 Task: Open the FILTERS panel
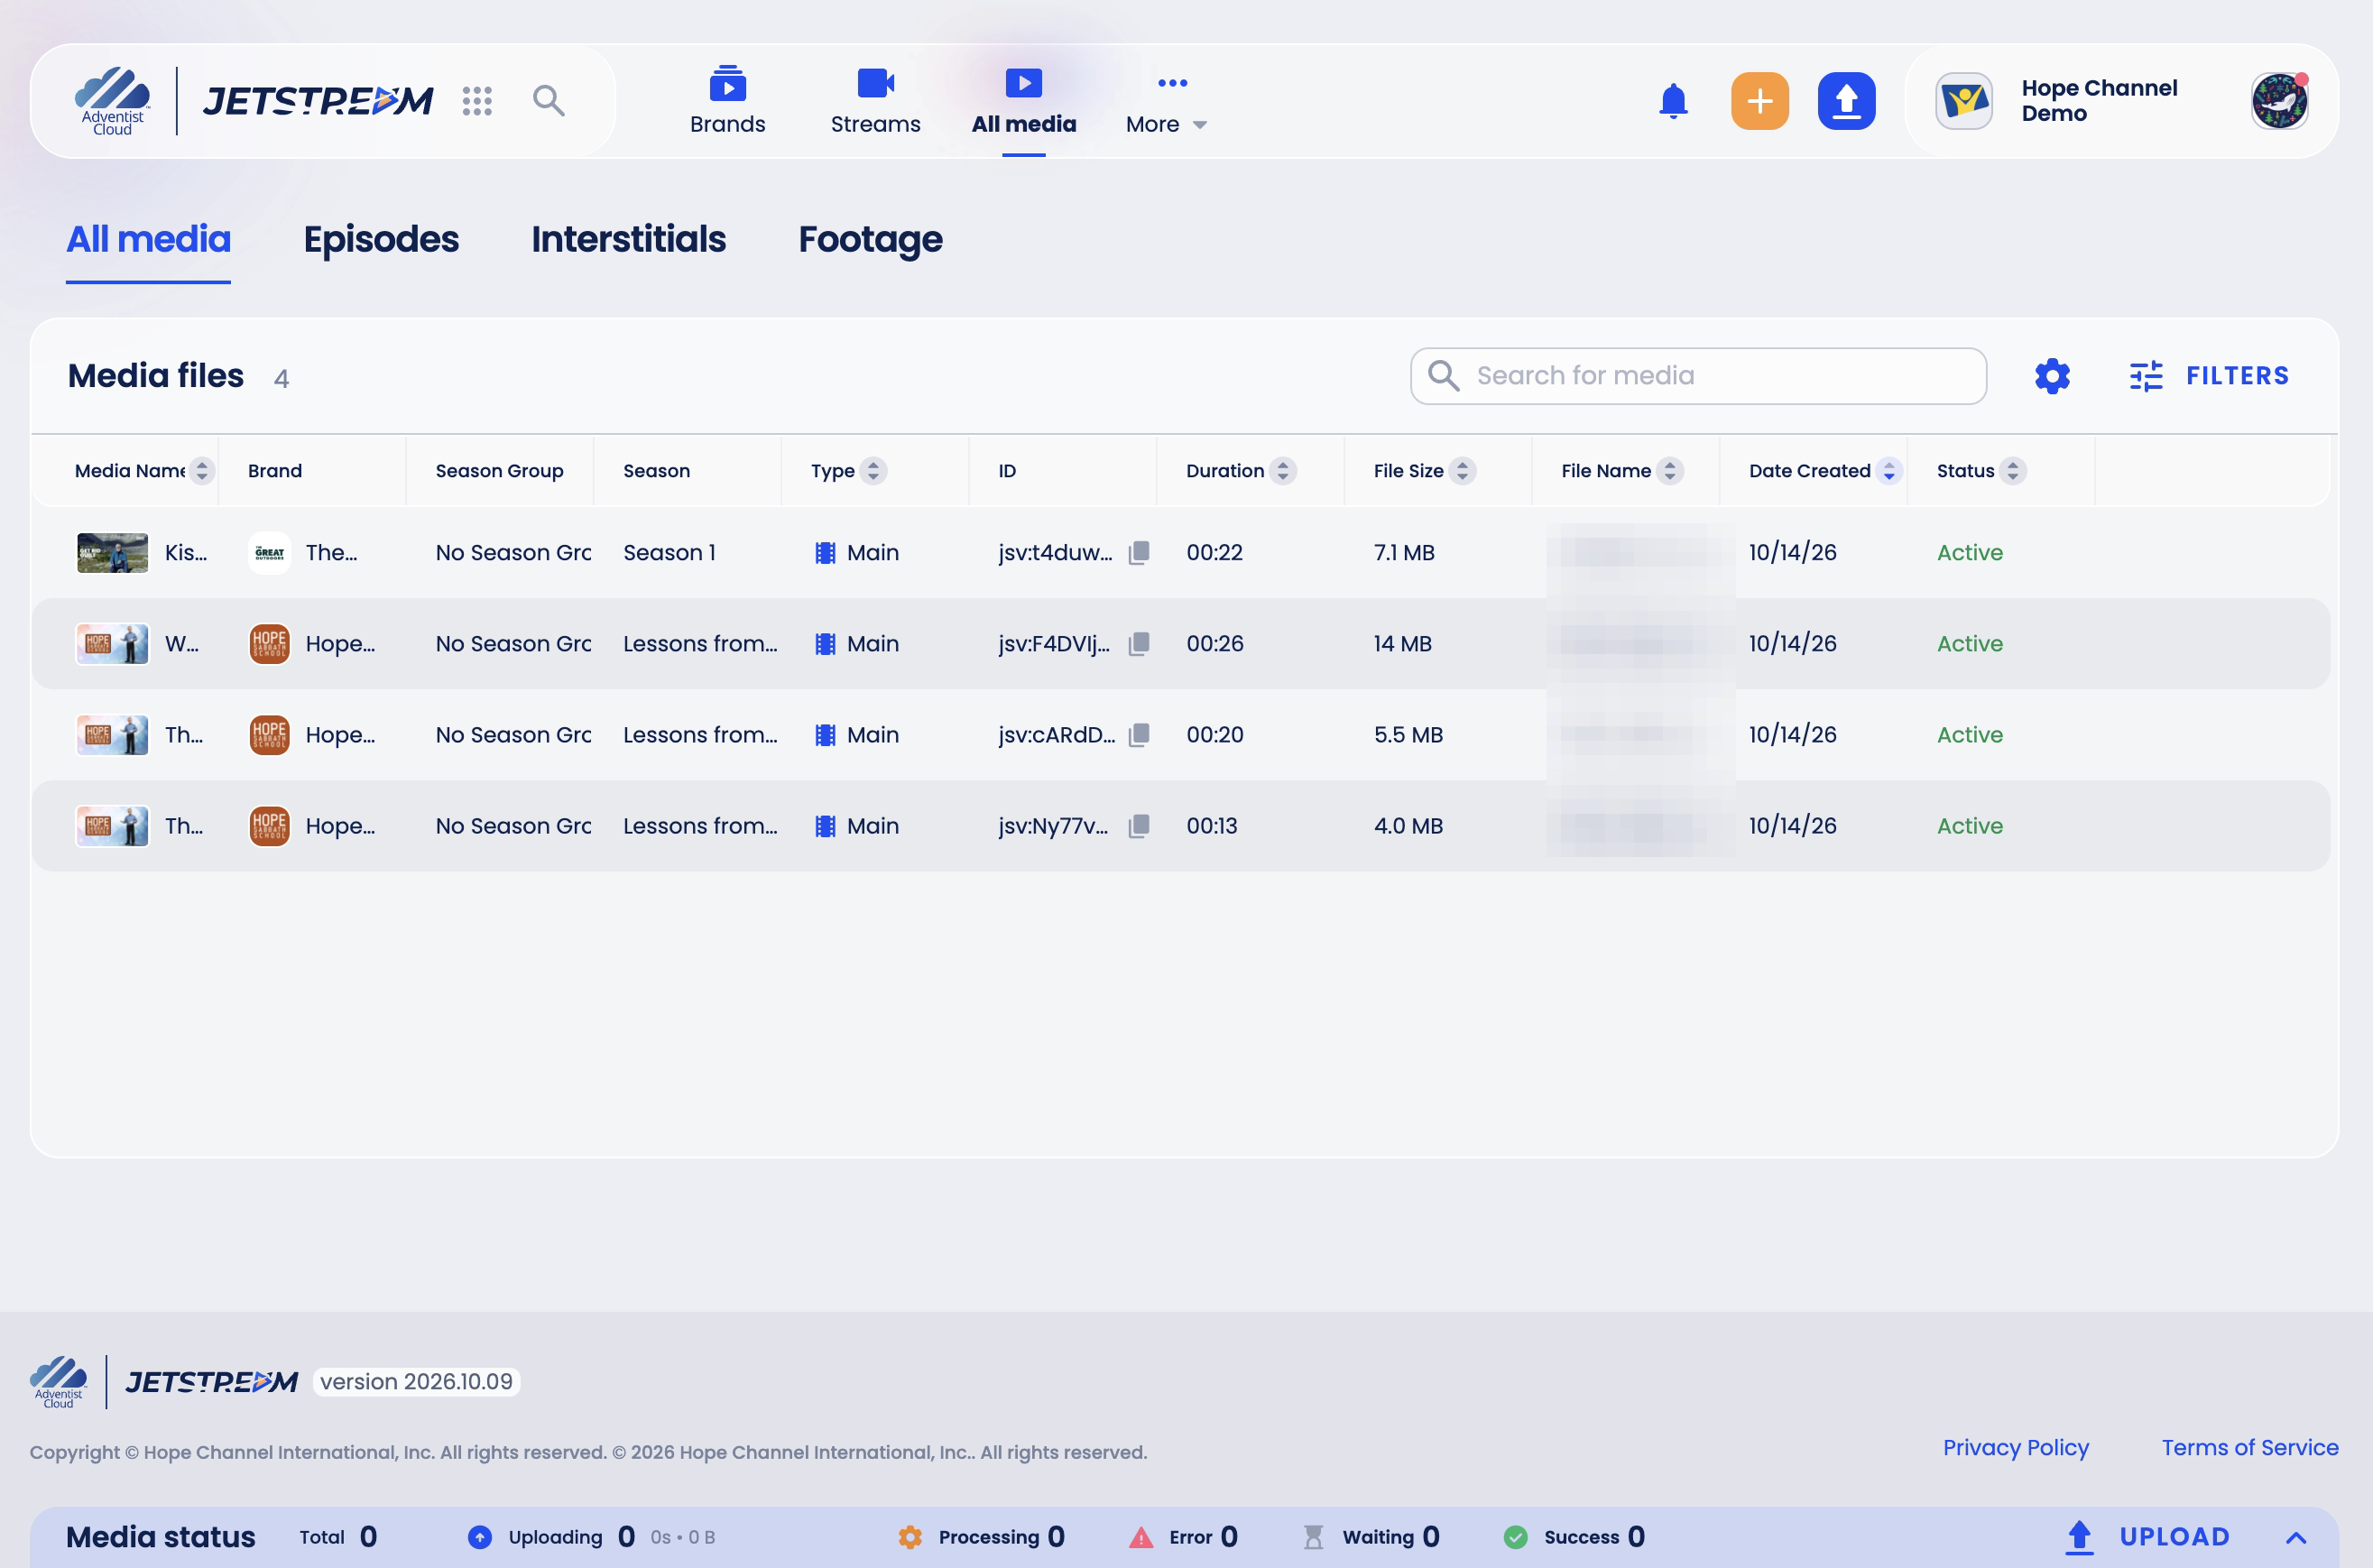[x=2209, y=376]
